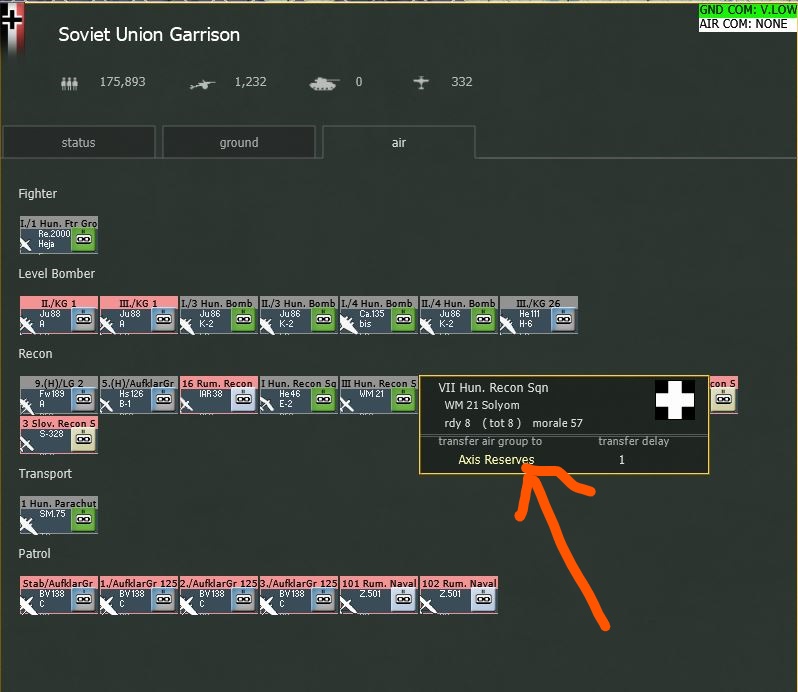Click the GND COM: V.LOW indicator

(747, 10)
